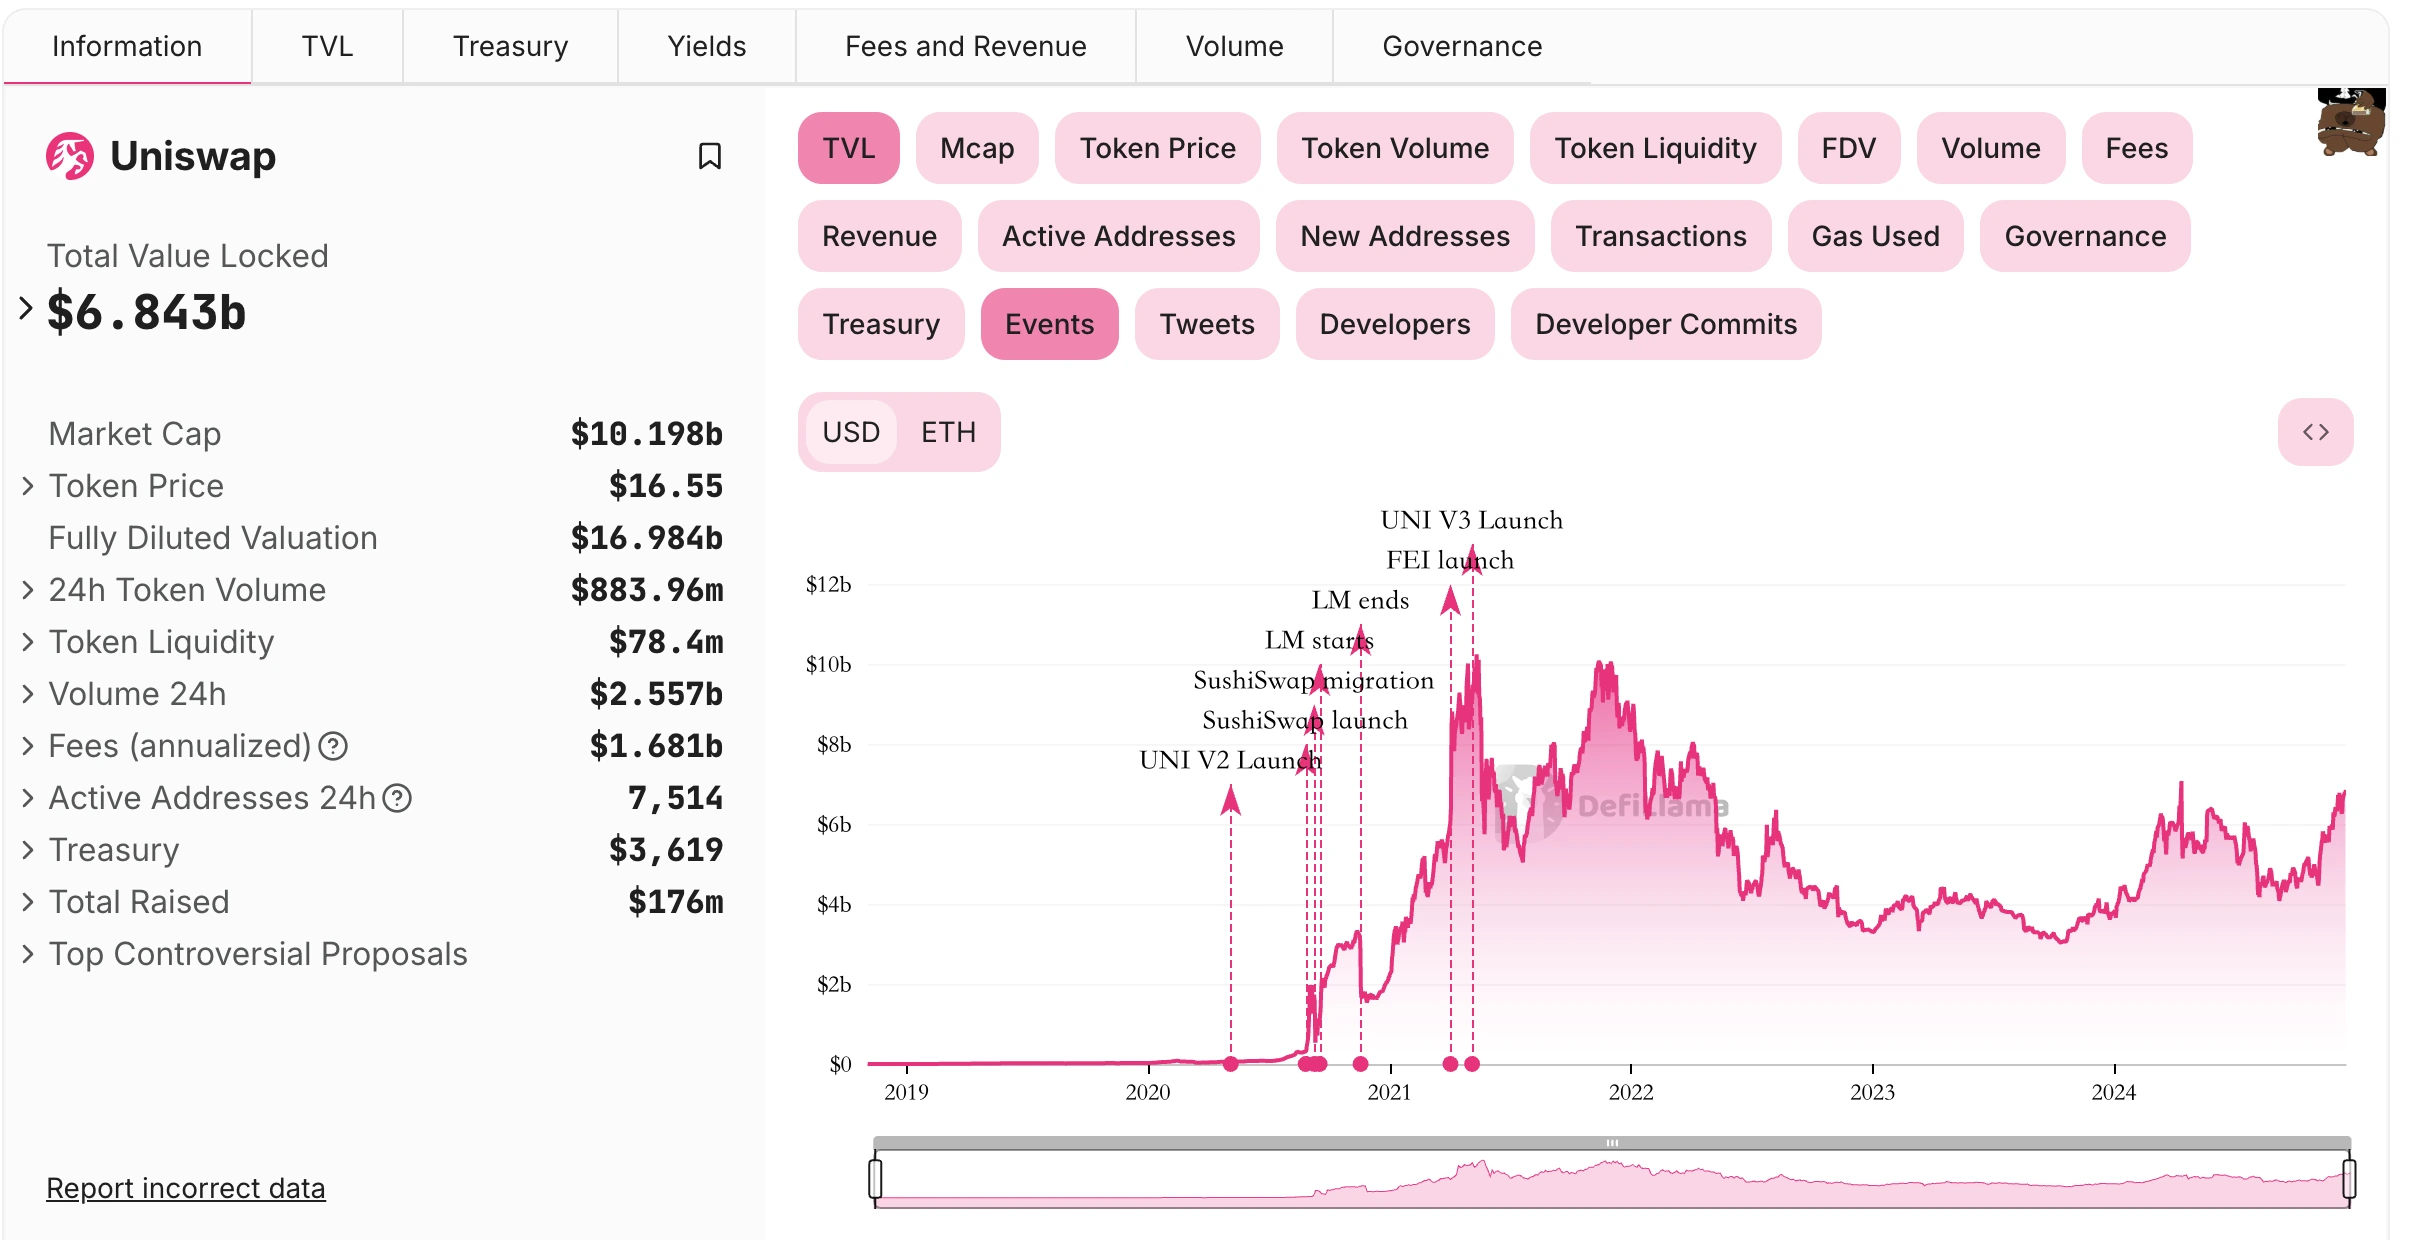Enable Fees metric on chart
The width and height of the screenshot is (2424, 1240).
2136,148
